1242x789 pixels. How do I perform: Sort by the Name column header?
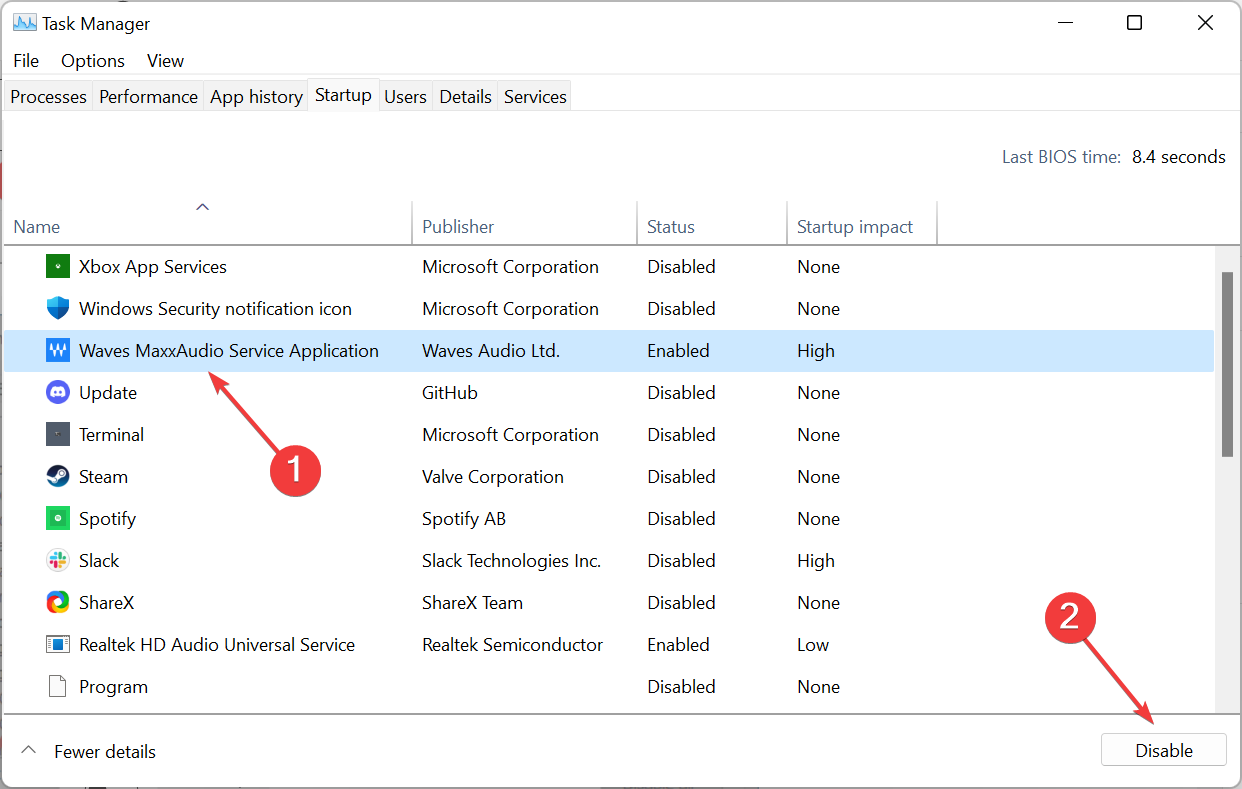click(207, 222)
